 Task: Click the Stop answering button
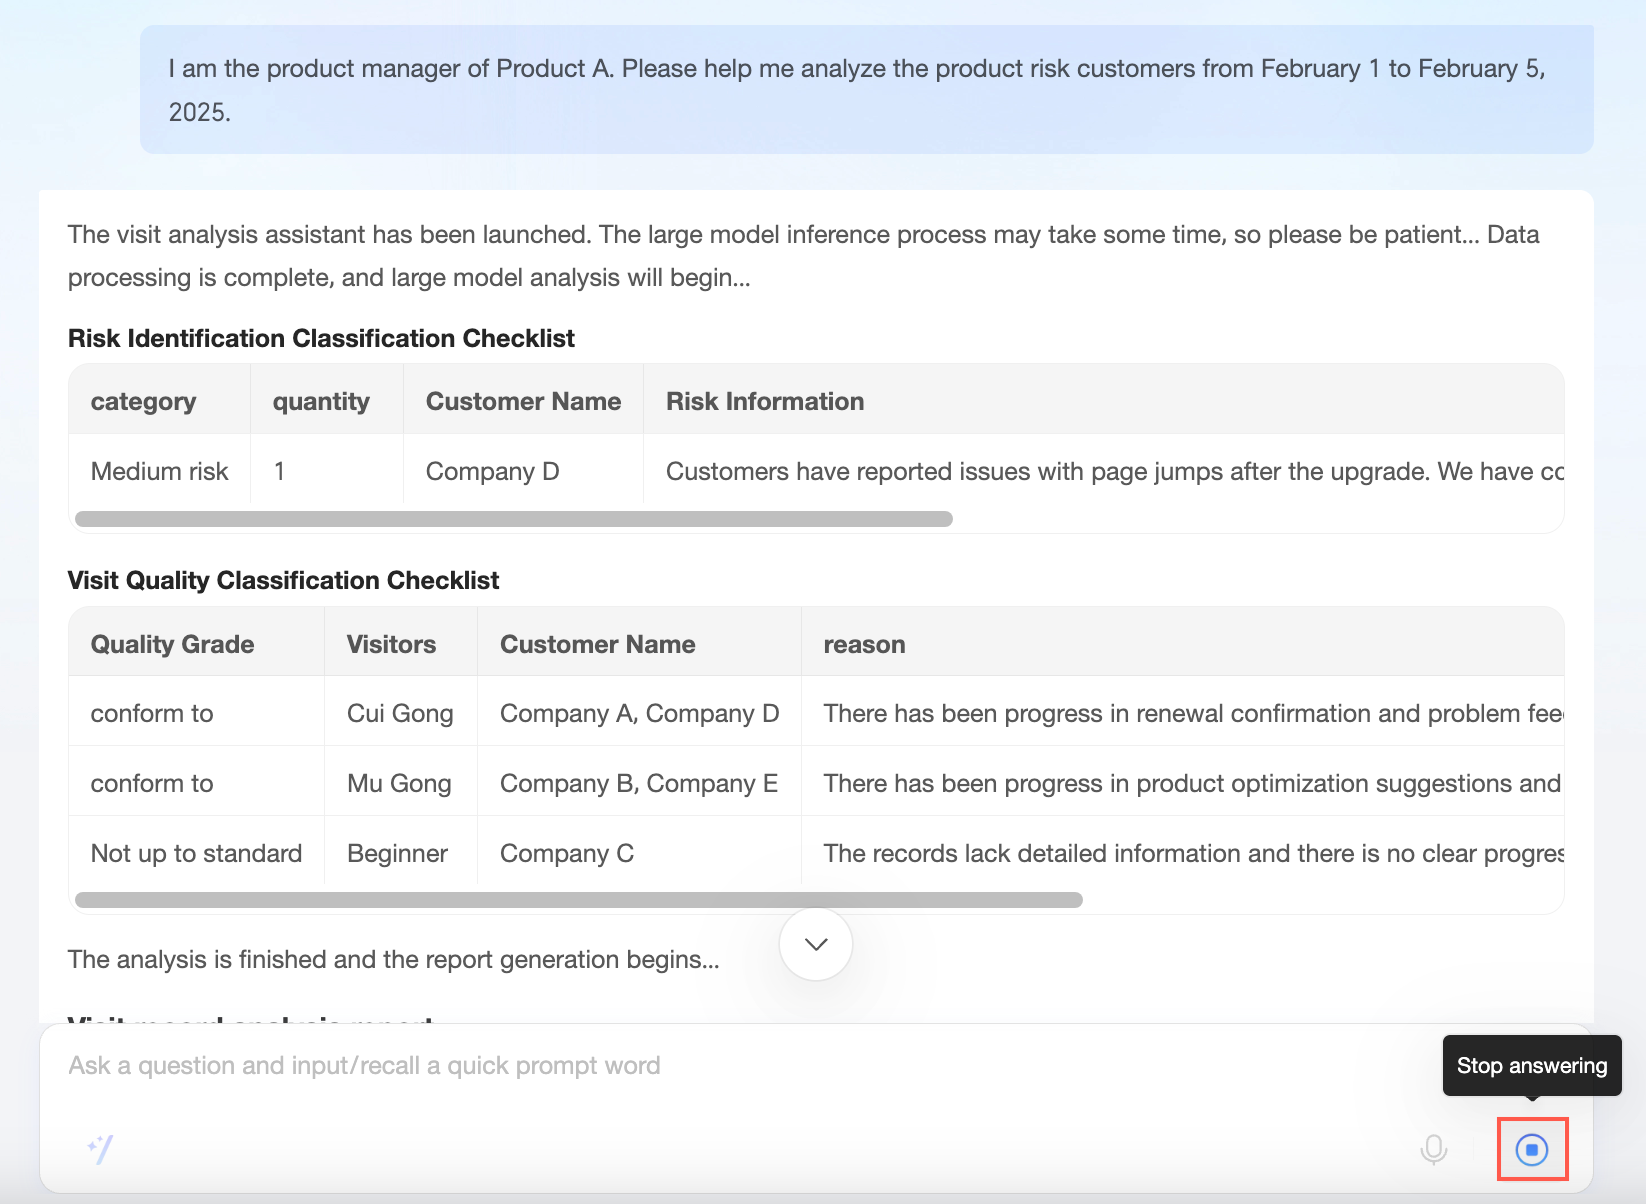pyautogui.click(x=1531, y=1149)
